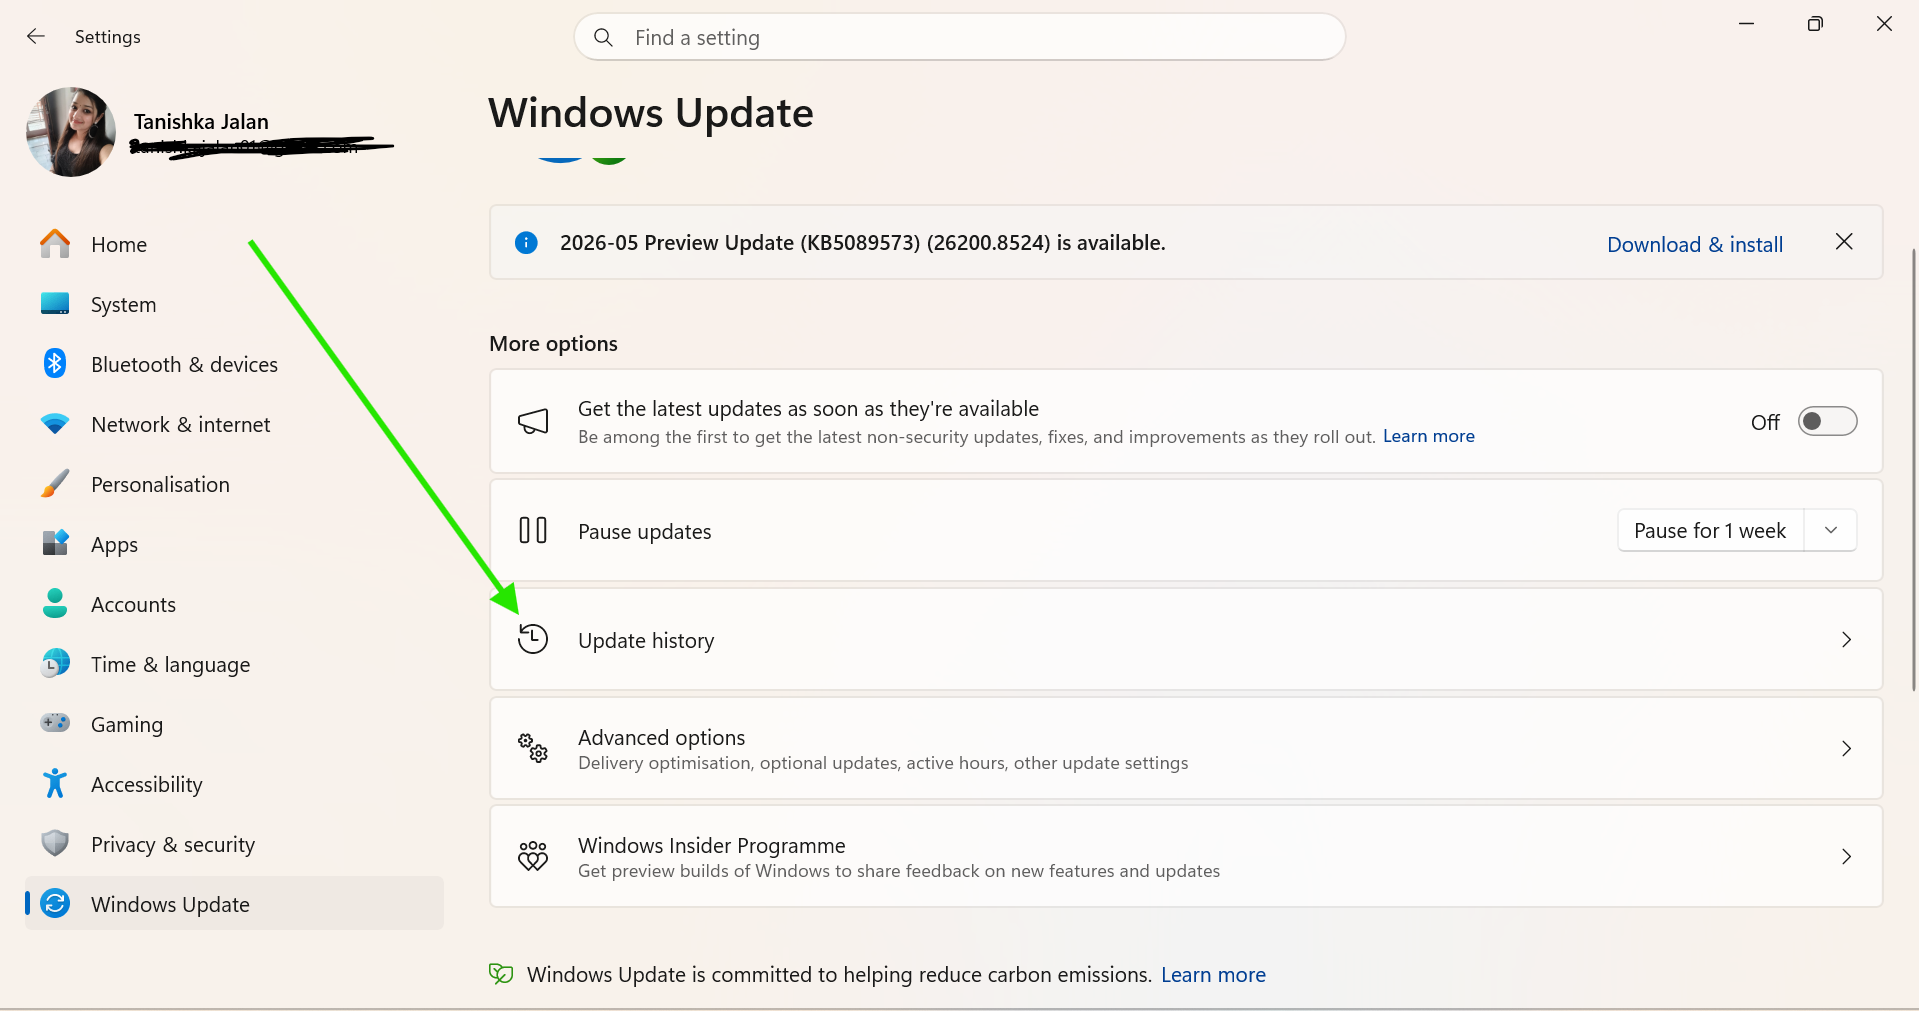1919x1011 pixels.
Task: Click Learn more about carbon emissions
Action: coord(1213,974)
